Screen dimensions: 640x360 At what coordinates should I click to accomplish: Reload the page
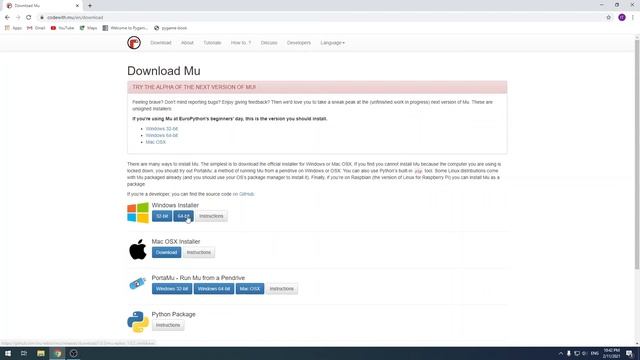coord(29,18)
